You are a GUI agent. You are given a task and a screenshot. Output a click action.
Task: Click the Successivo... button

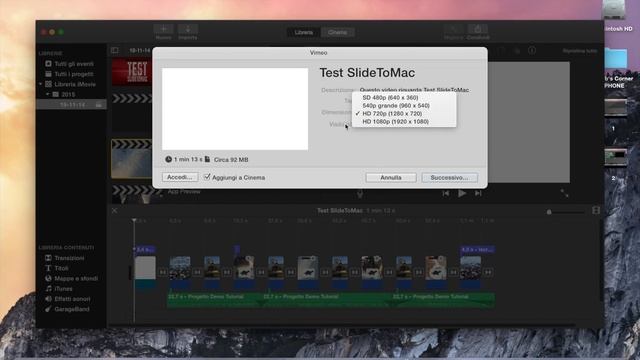[449, 178]
